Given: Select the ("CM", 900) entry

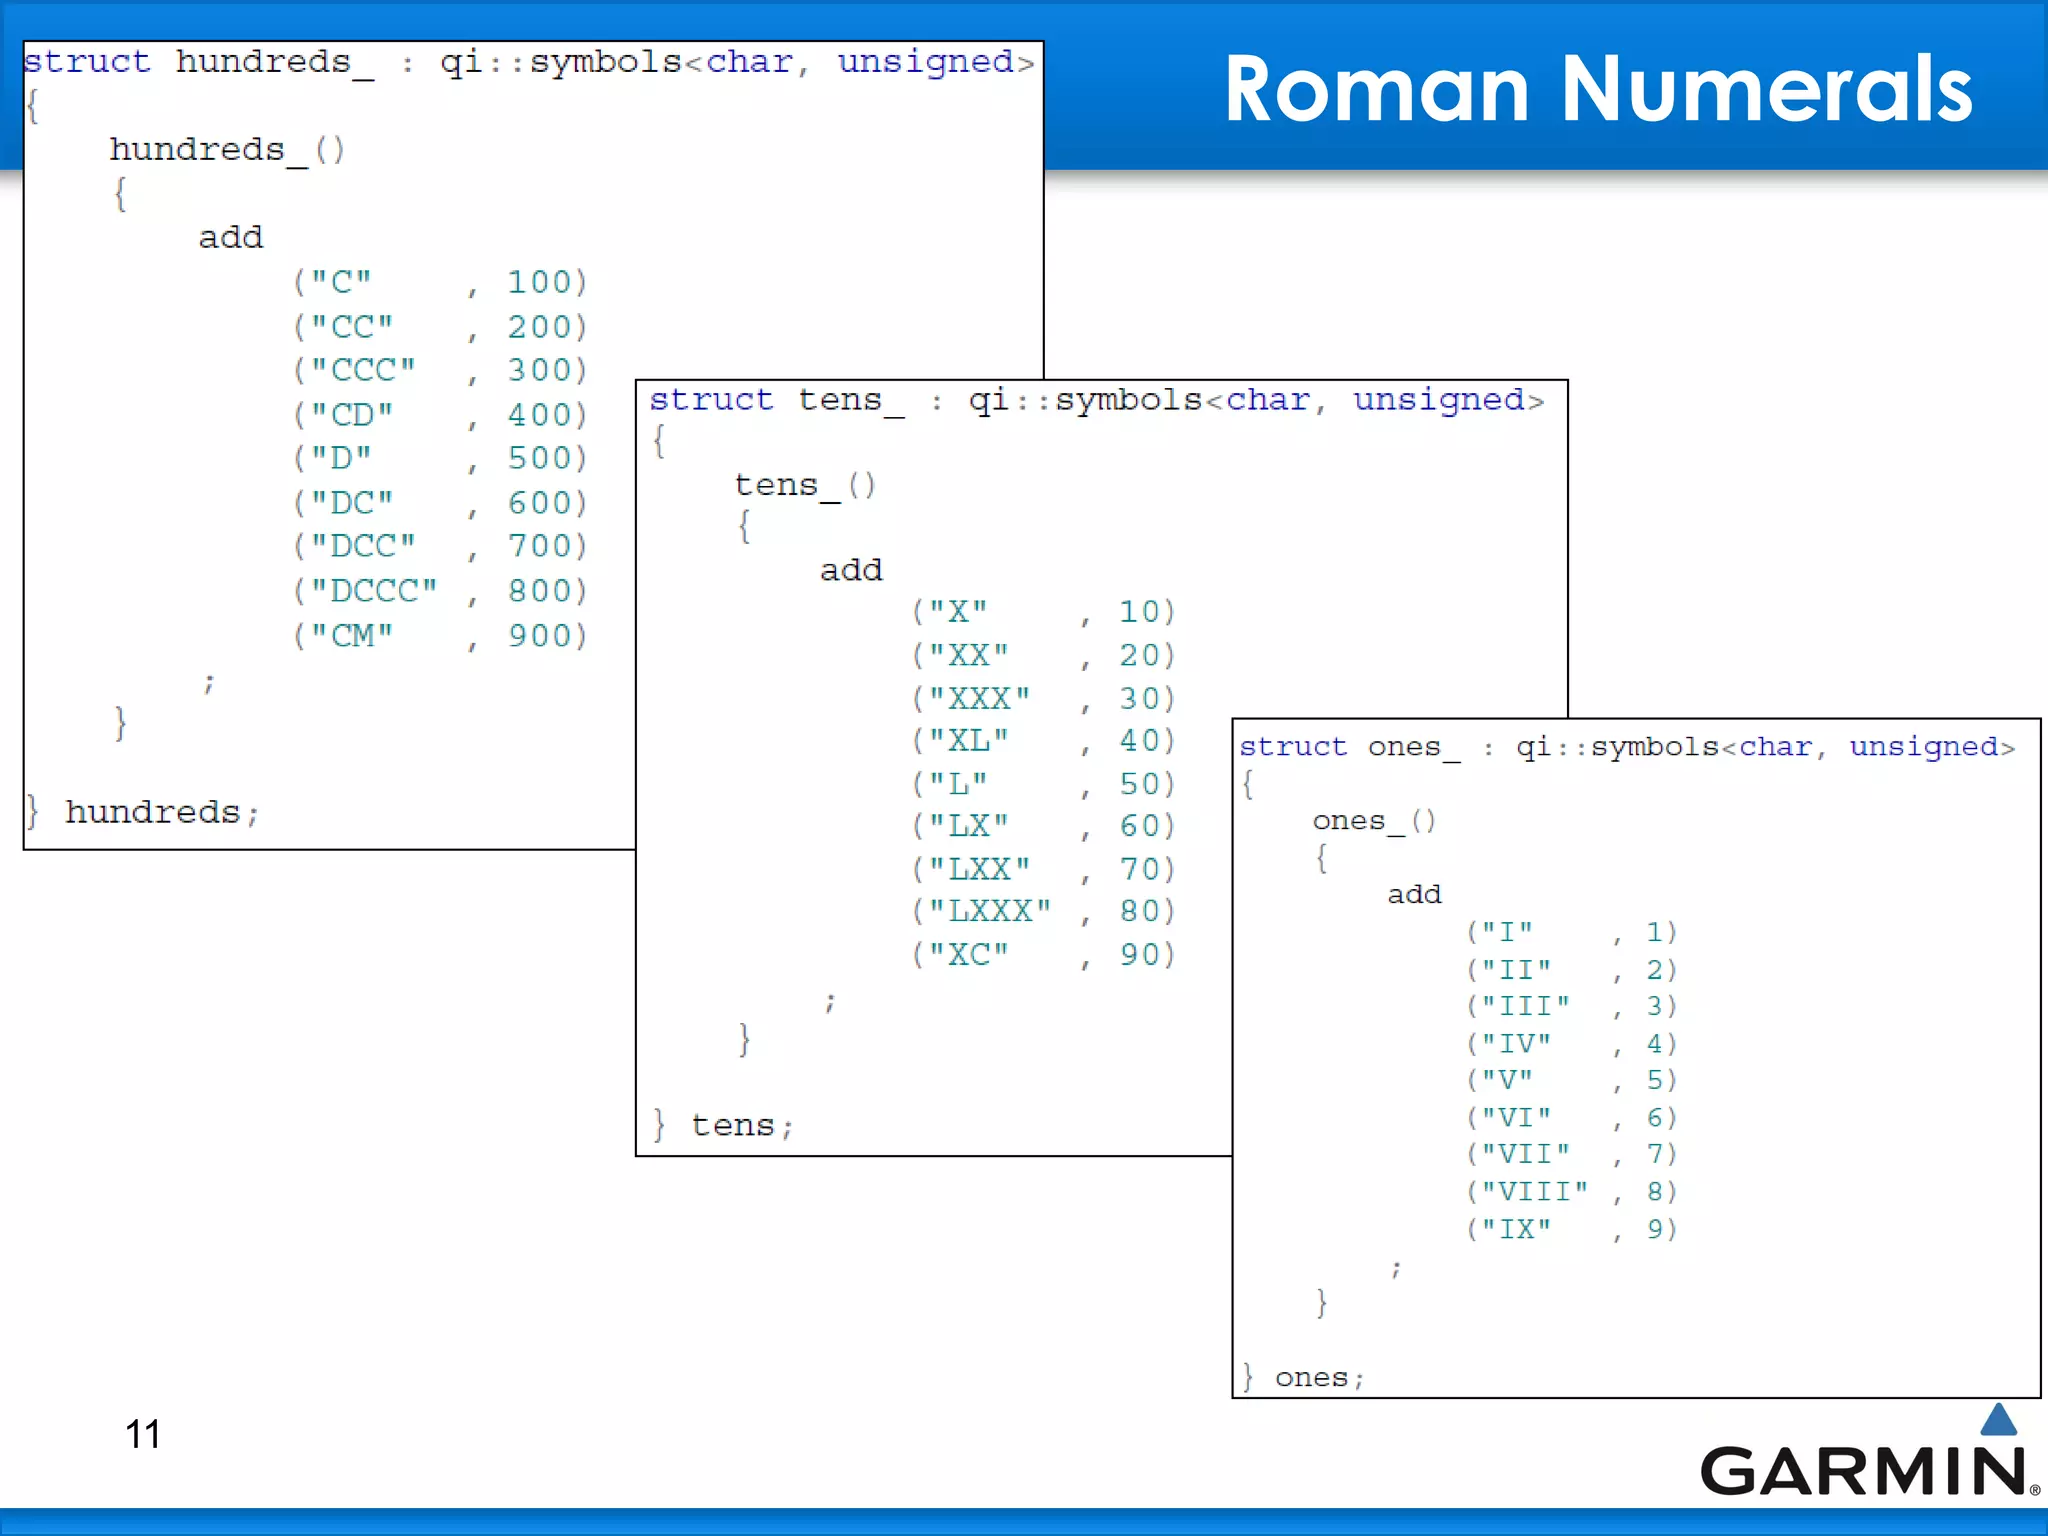Looking at the screenshot, I should [440, 635].
